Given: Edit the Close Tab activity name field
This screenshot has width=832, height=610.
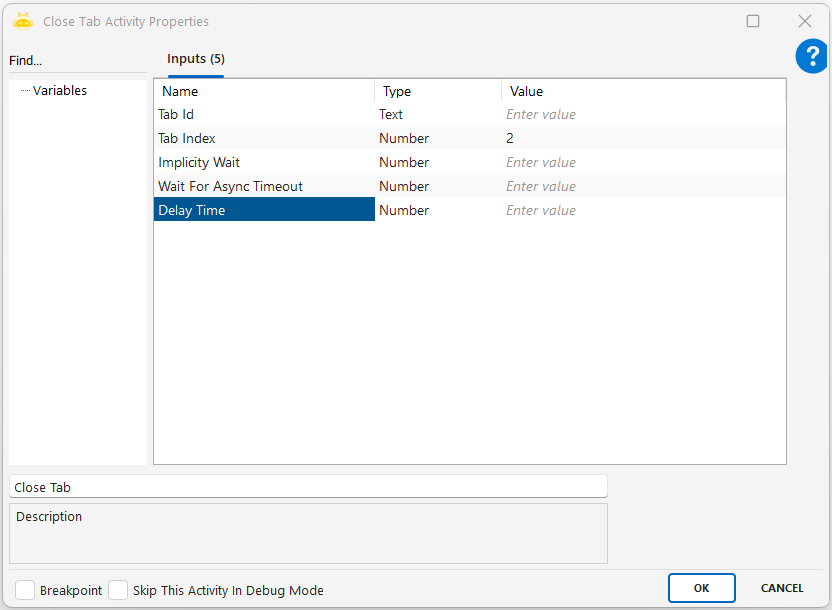Looking at the screenshot, I should (308, 487).
